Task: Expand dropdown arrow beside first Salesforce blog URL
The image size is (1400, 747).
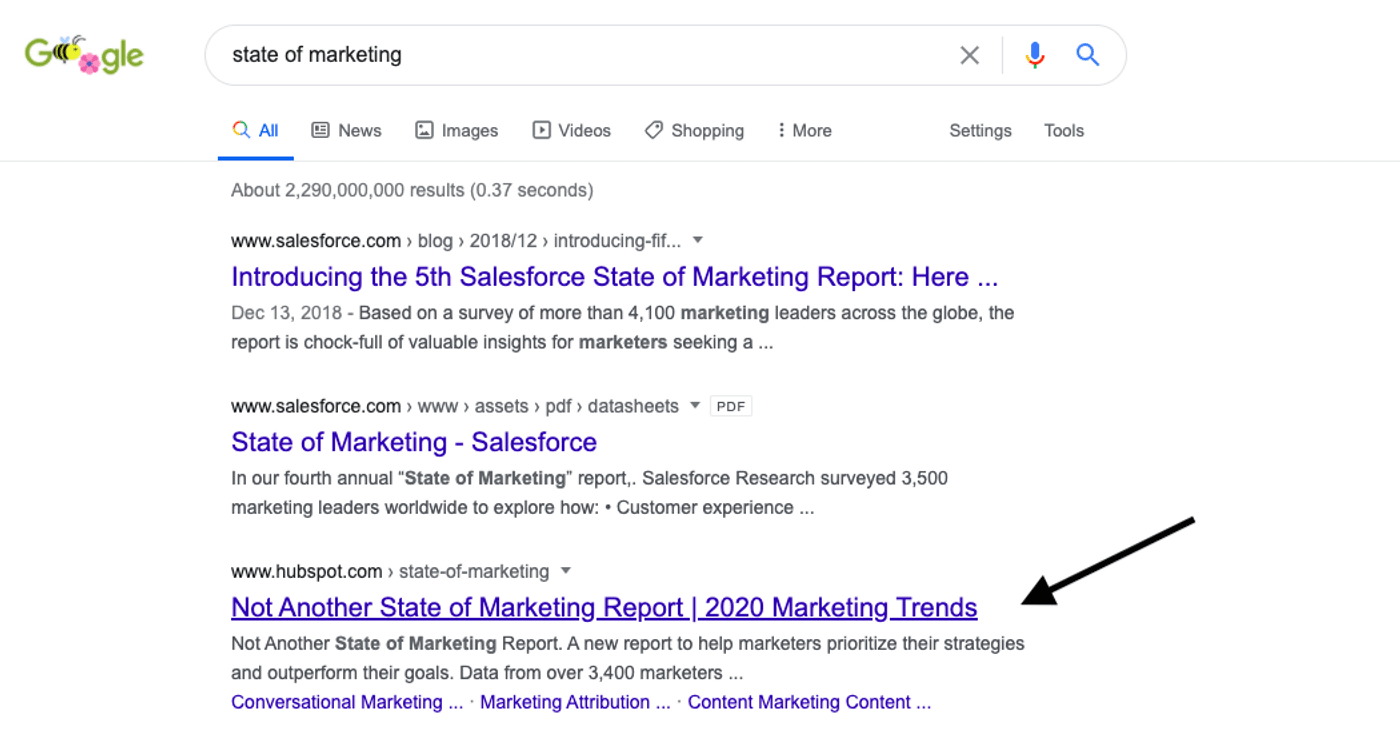Action: tap(698, 240)
